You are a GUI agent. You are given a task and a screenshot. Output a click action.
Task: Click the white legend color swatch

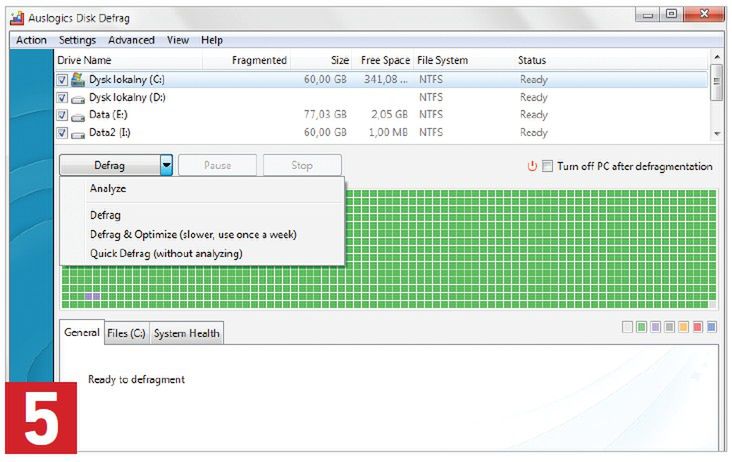click(x=627, y=327)
